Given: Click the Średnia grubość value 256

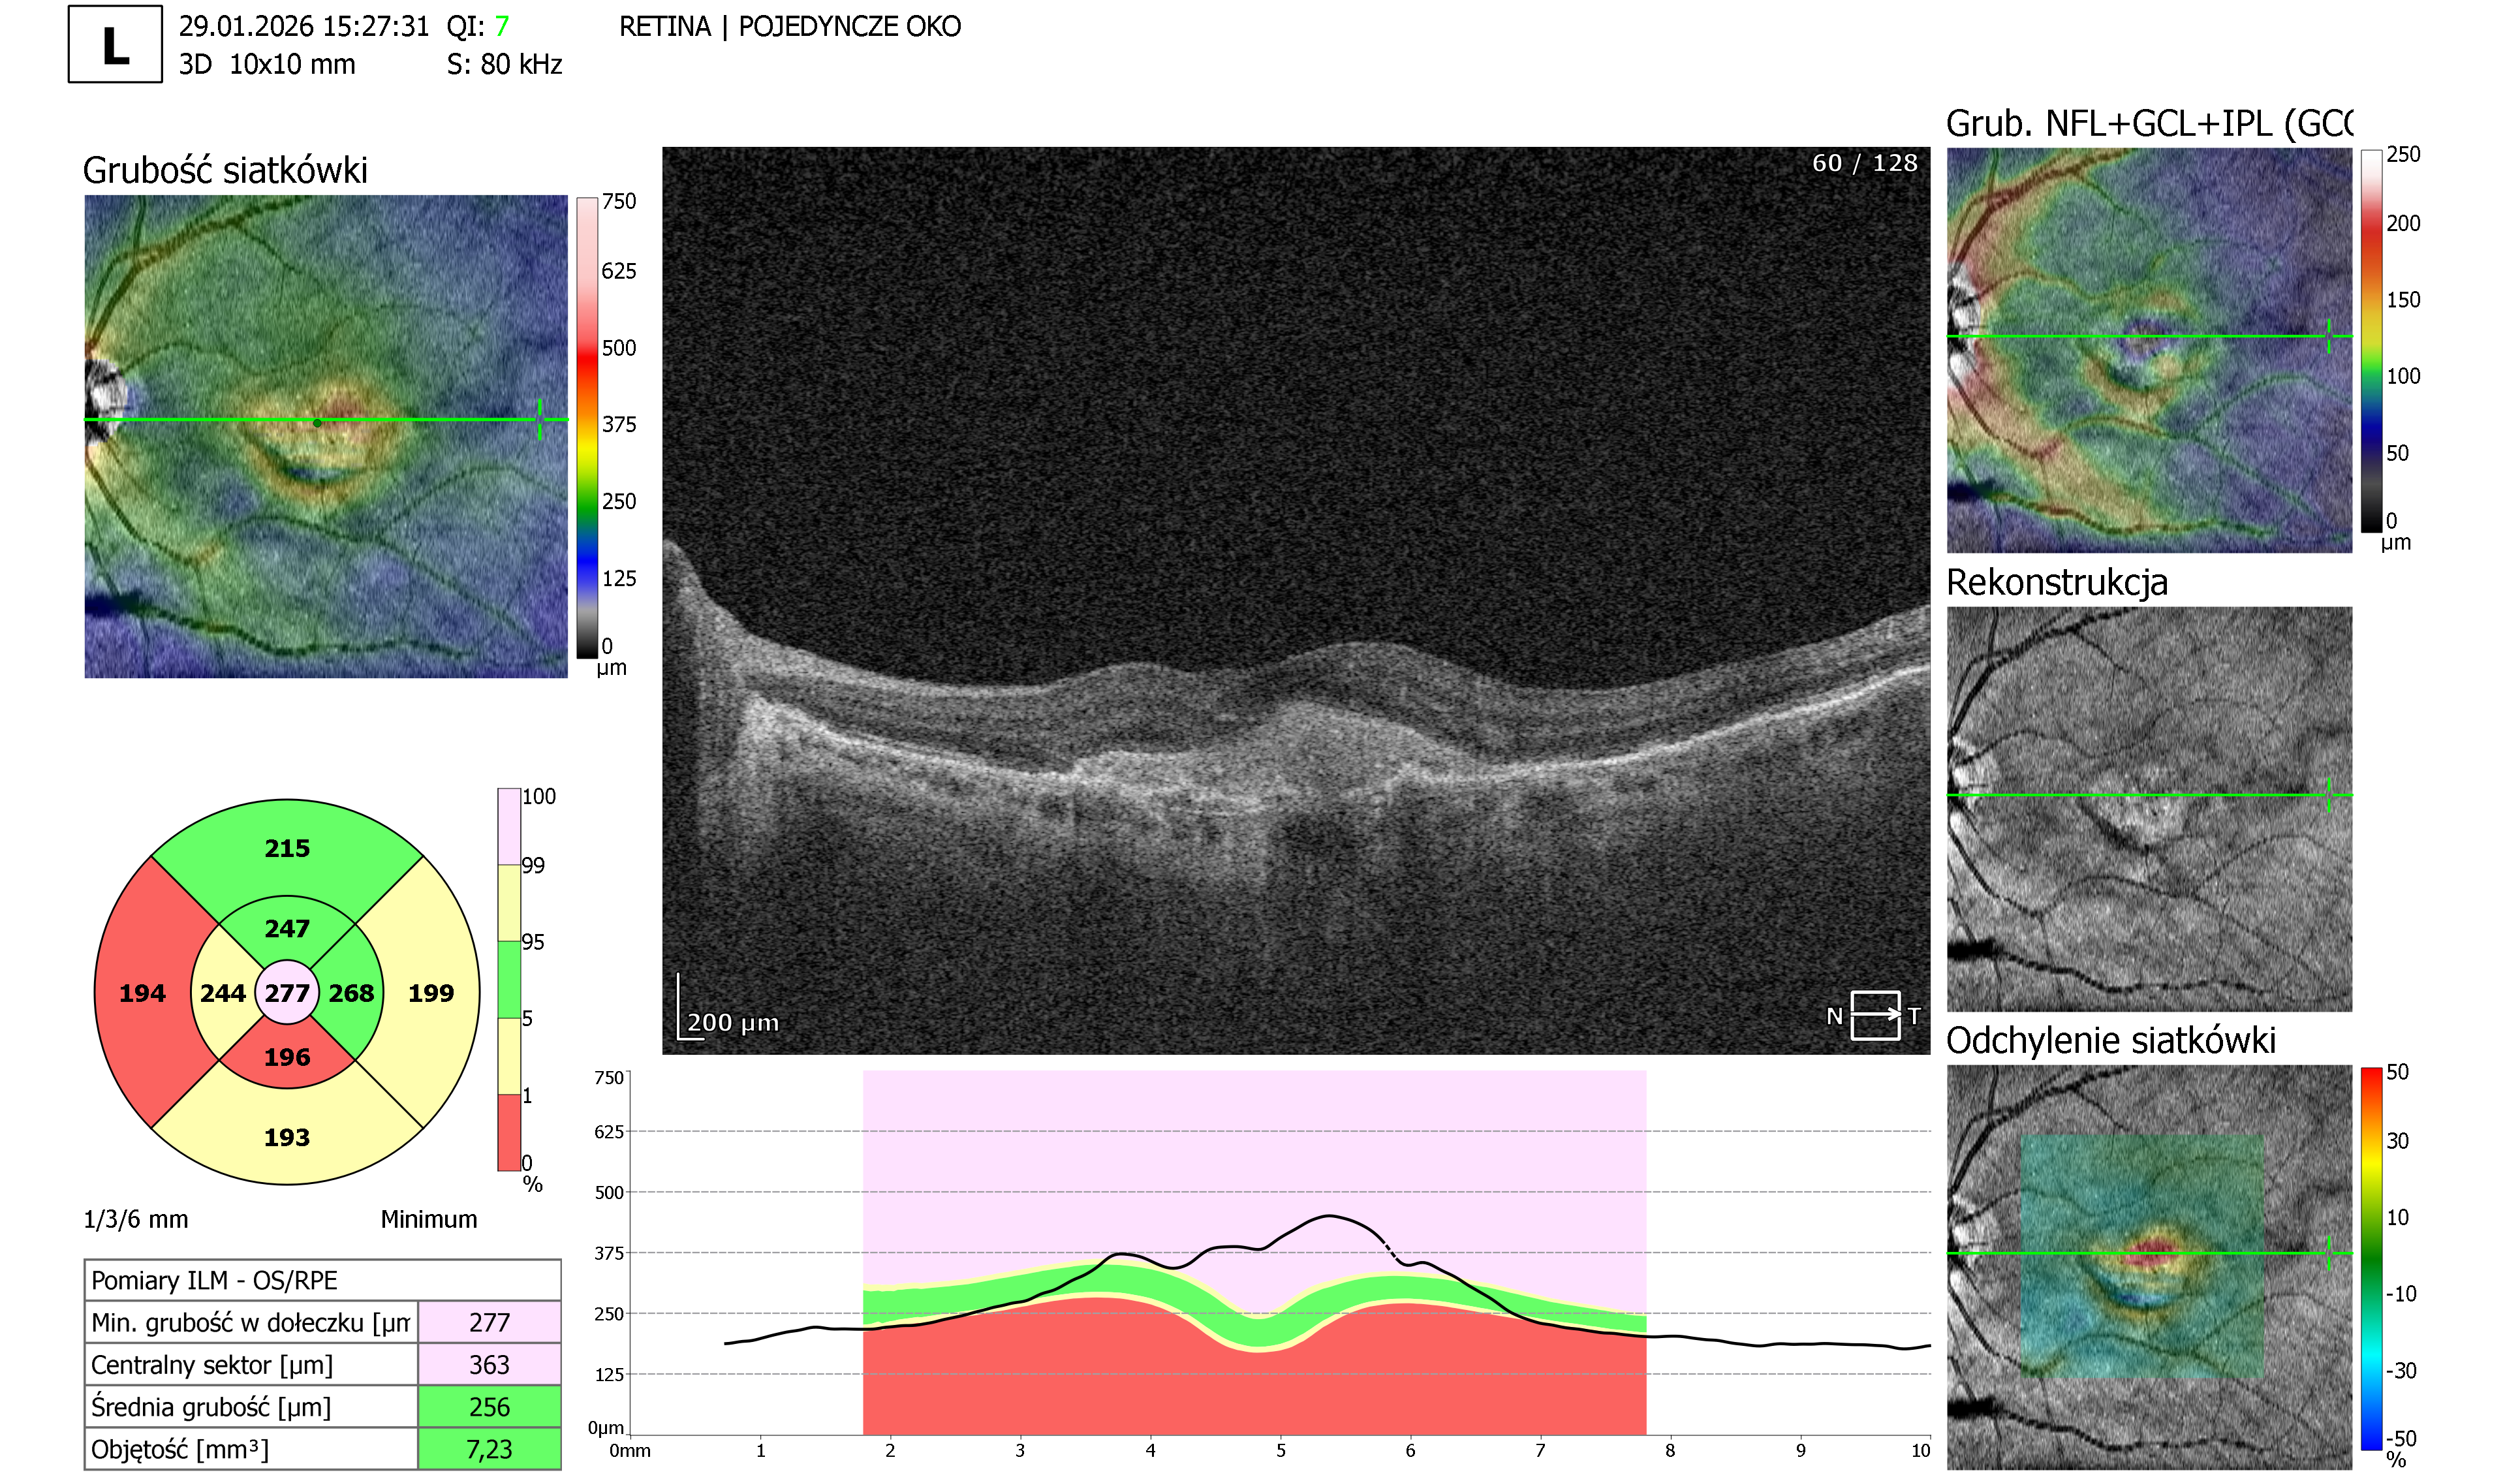Looking at the screenshot, I should 490,1406.
